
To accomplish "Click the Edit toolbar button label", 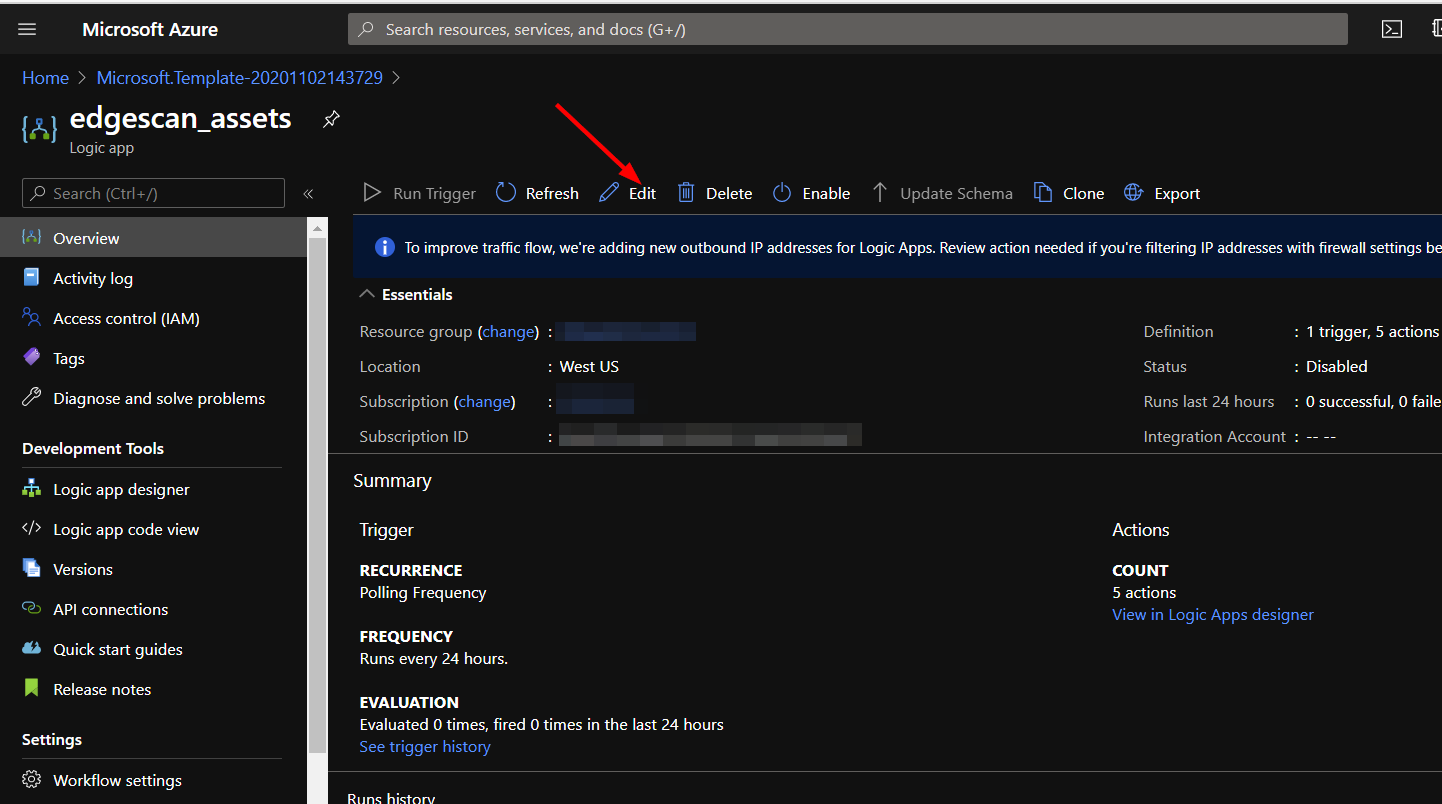I will (642, 193).
